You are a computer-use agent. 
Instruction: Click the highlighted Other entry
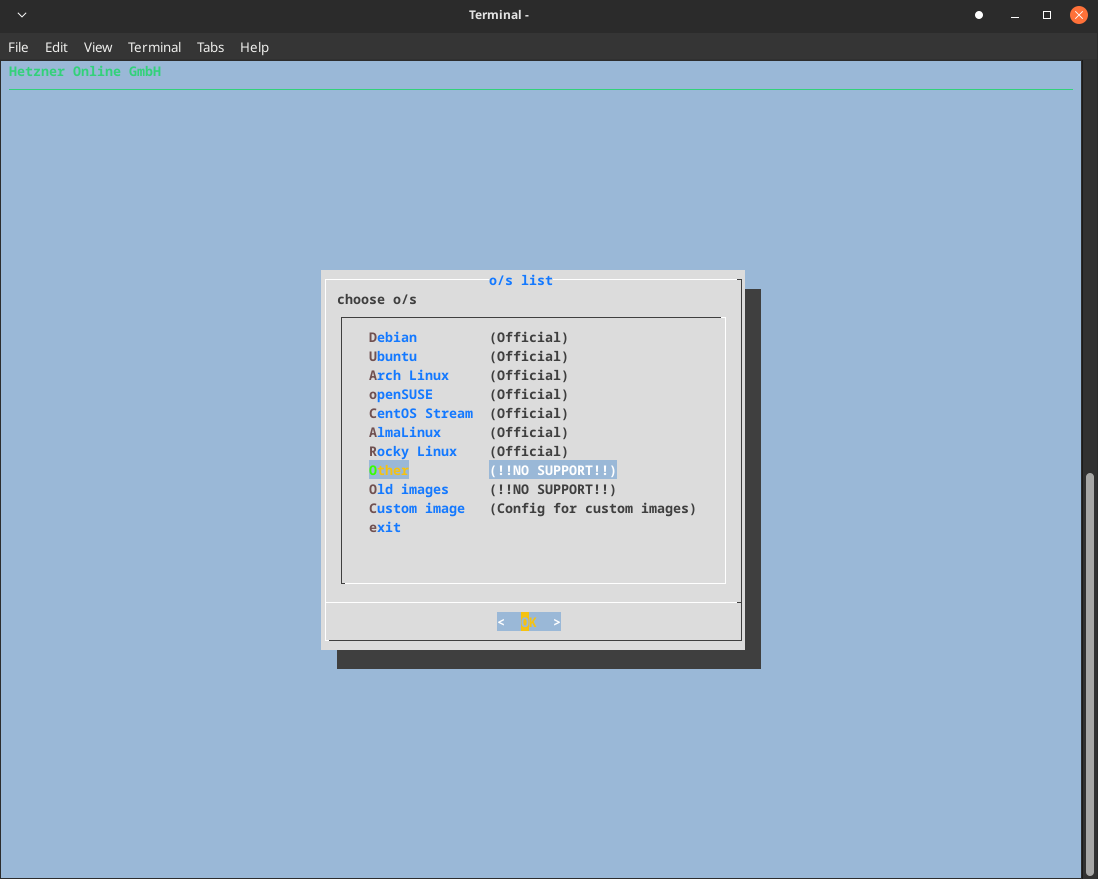pos(389,470)
